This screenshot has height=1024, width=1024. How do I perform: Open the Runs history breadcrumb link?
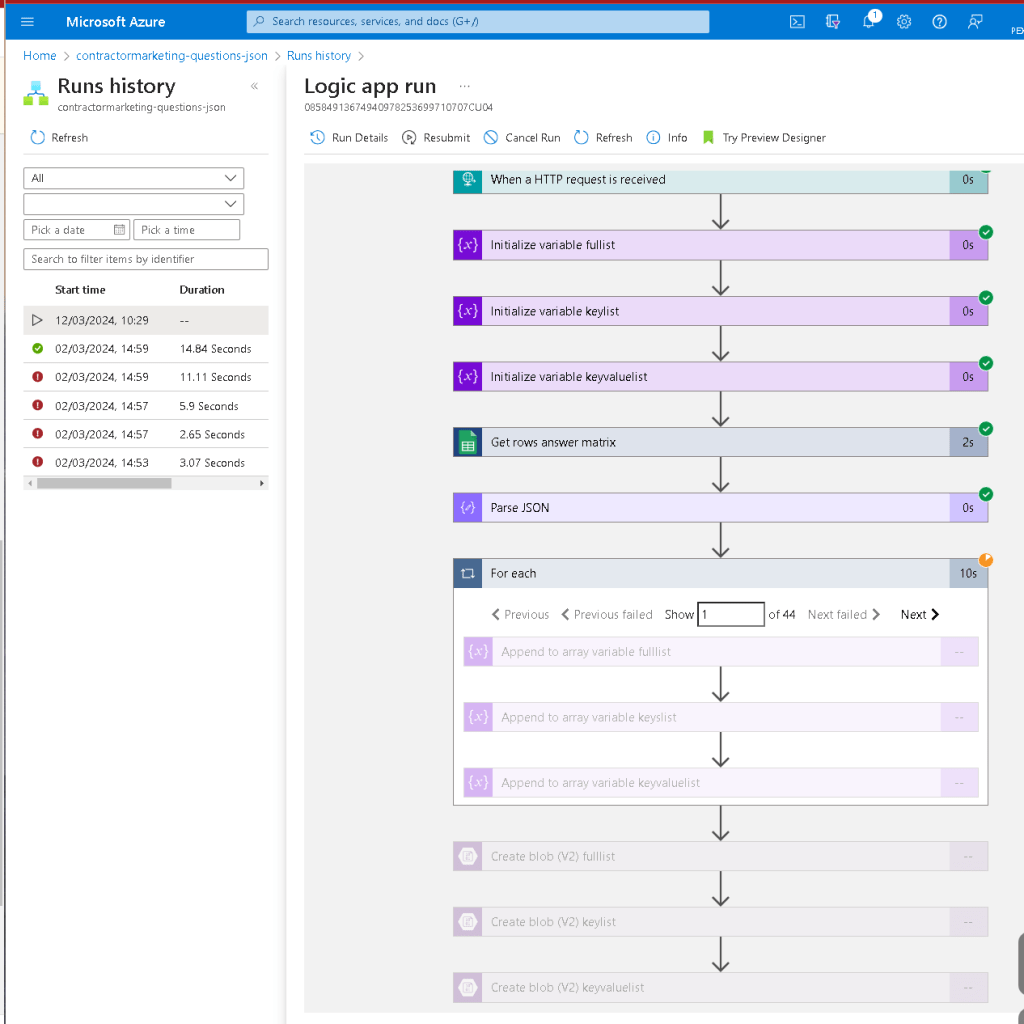click(x=319, y=56)
